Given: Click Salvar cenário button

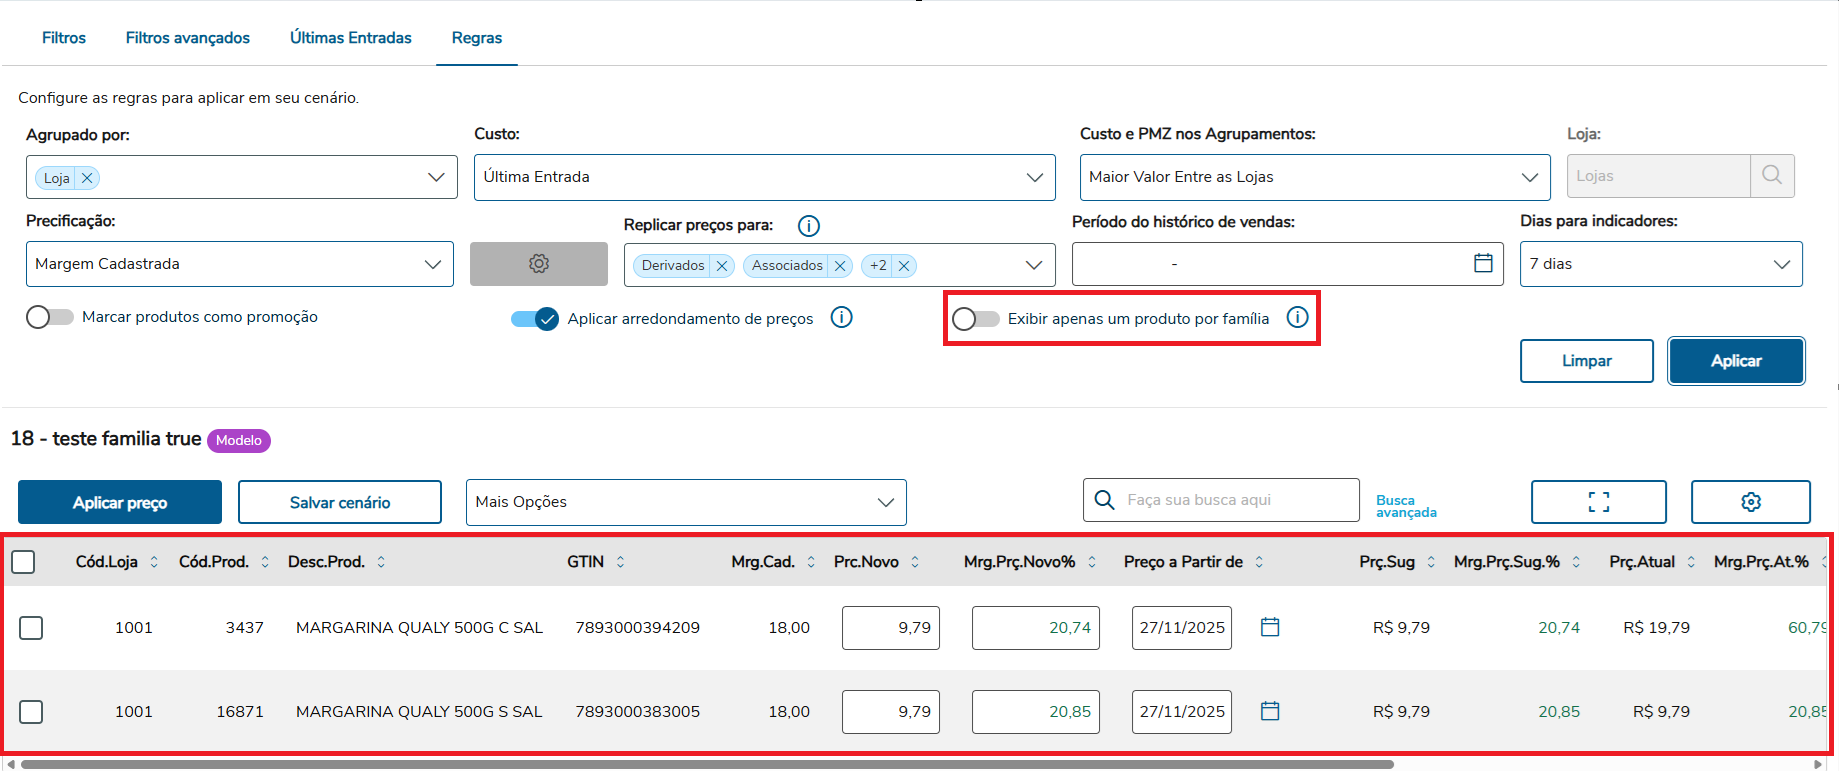Looking at the screenshot, I should 340,502.
